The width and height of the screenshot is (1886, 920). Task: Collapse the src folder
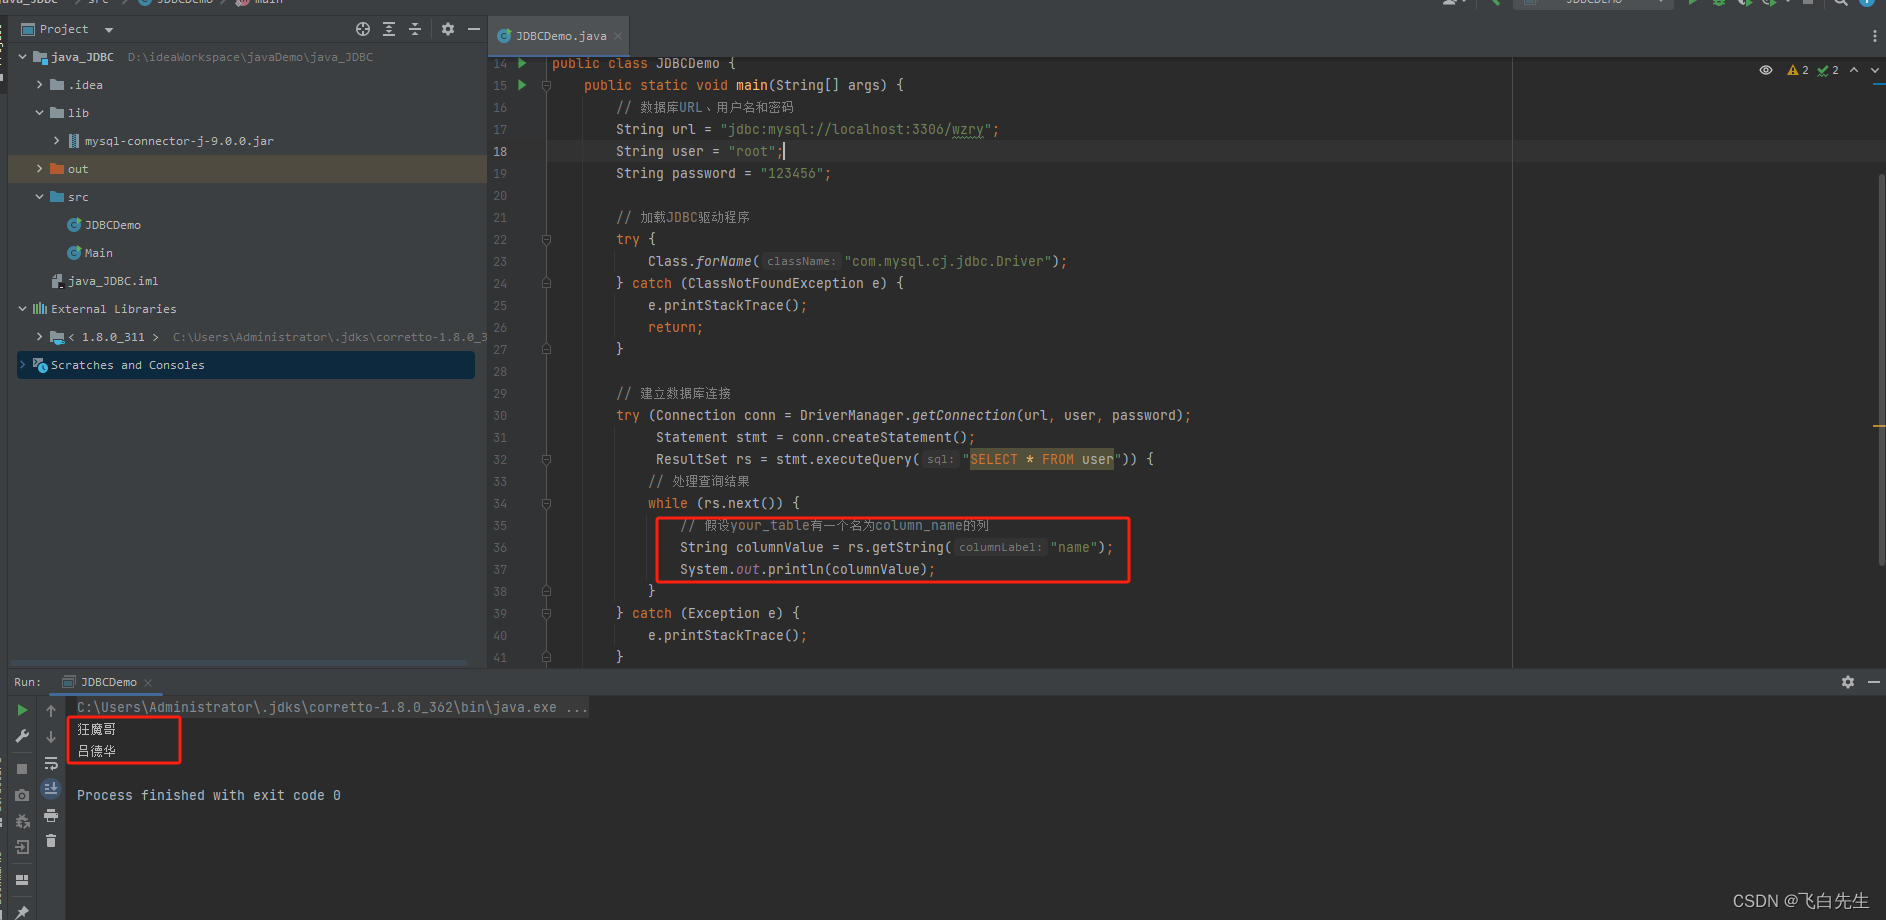coord(39,197)
